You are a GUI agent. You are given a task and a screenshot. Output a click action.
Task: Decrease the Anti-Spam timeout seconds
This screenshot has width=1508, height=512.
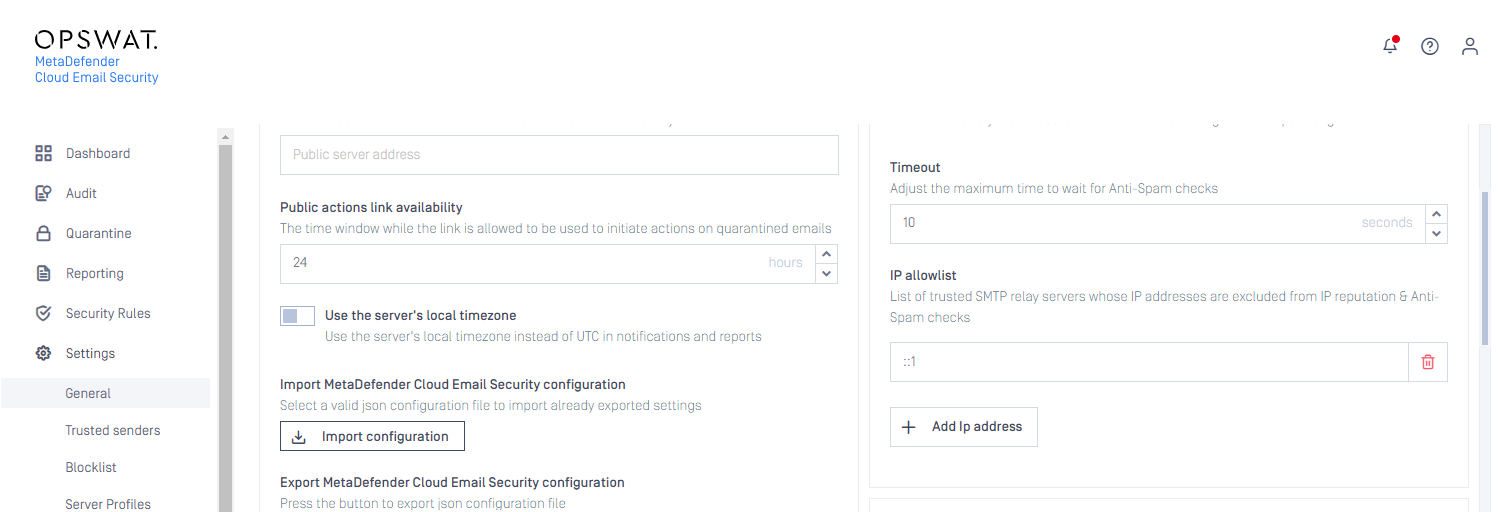pyautogui.click(x=1437, y=233)
